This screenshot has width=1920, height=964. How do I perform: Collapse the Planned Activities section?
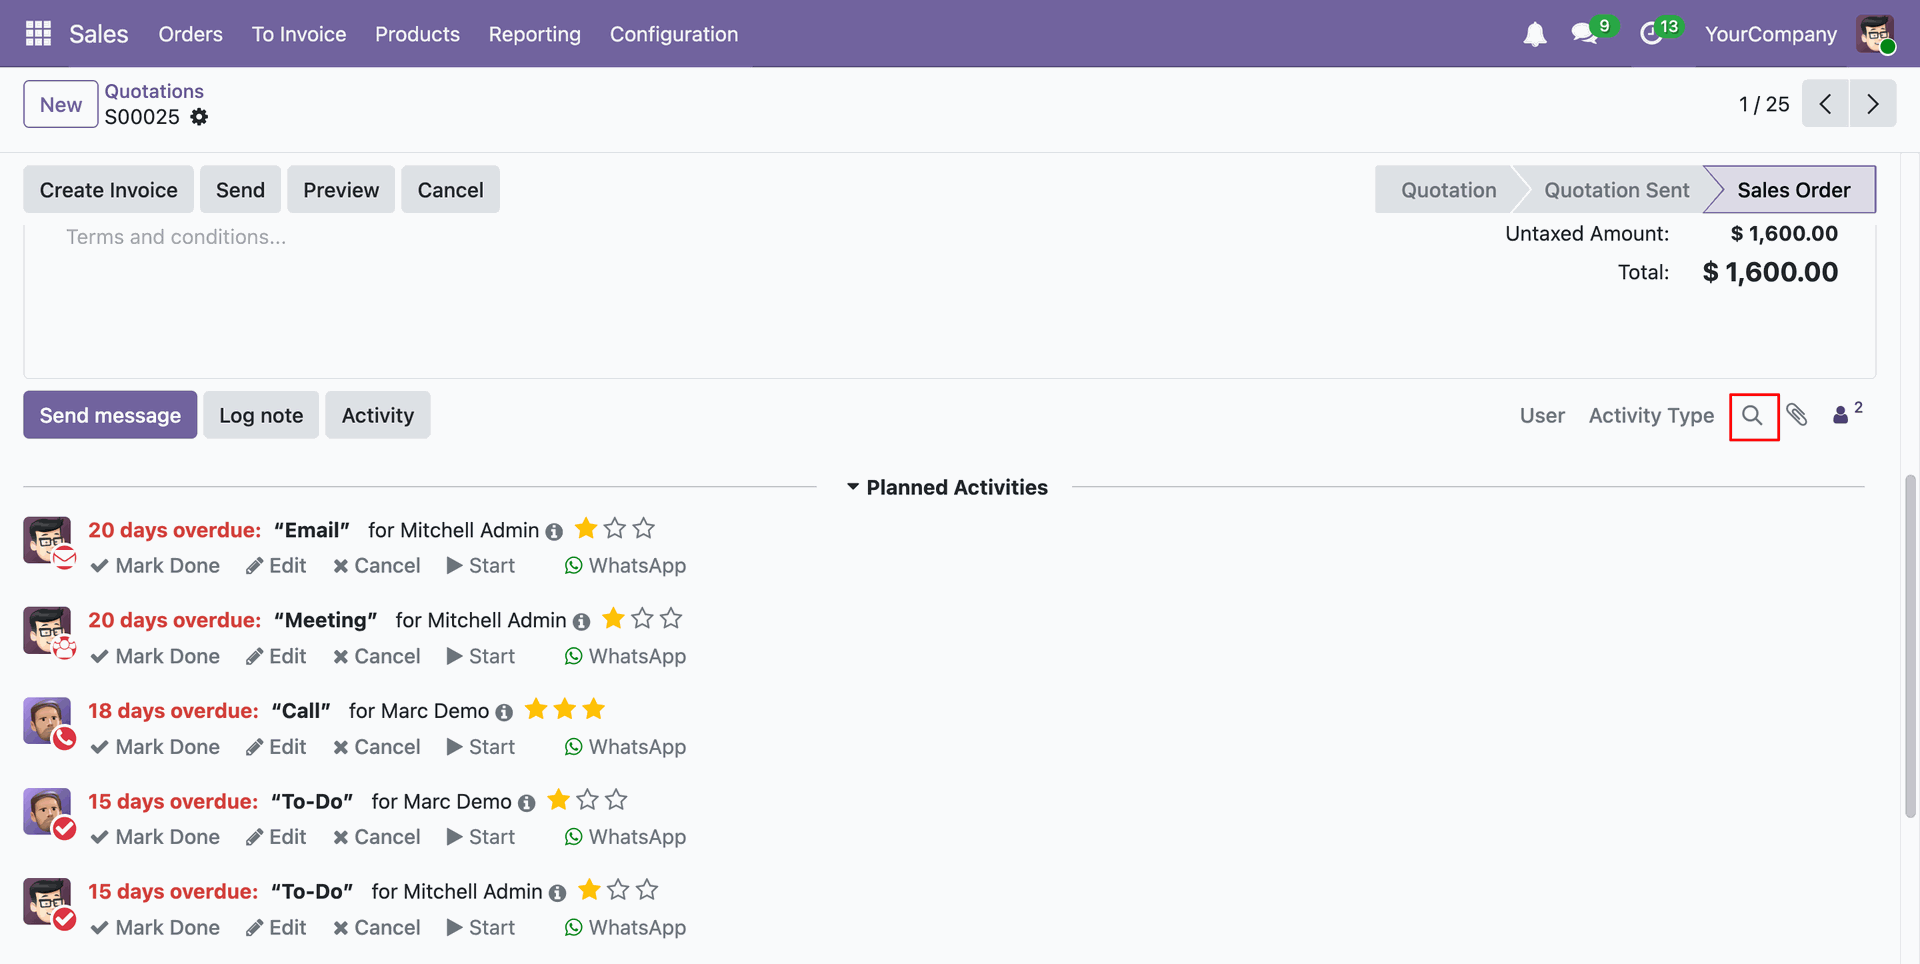(946, 488)
